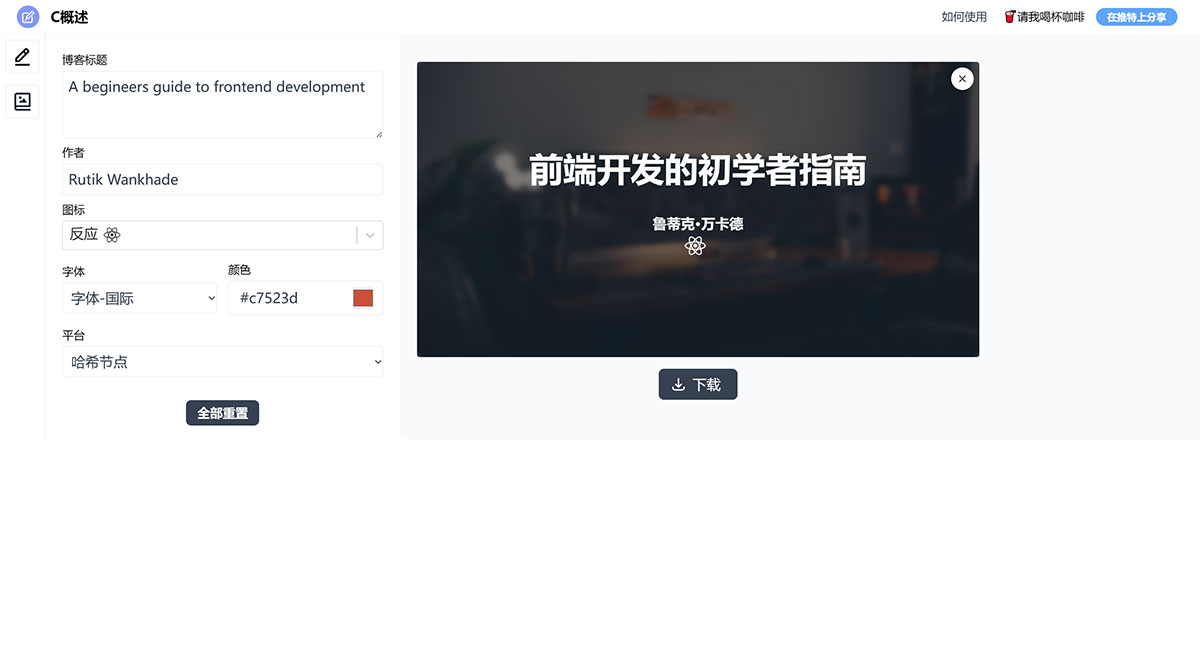Screen dimensions: 1200x672
Task: Open the 哈希节点 platform dropdown
Action: tap(222, 362)
